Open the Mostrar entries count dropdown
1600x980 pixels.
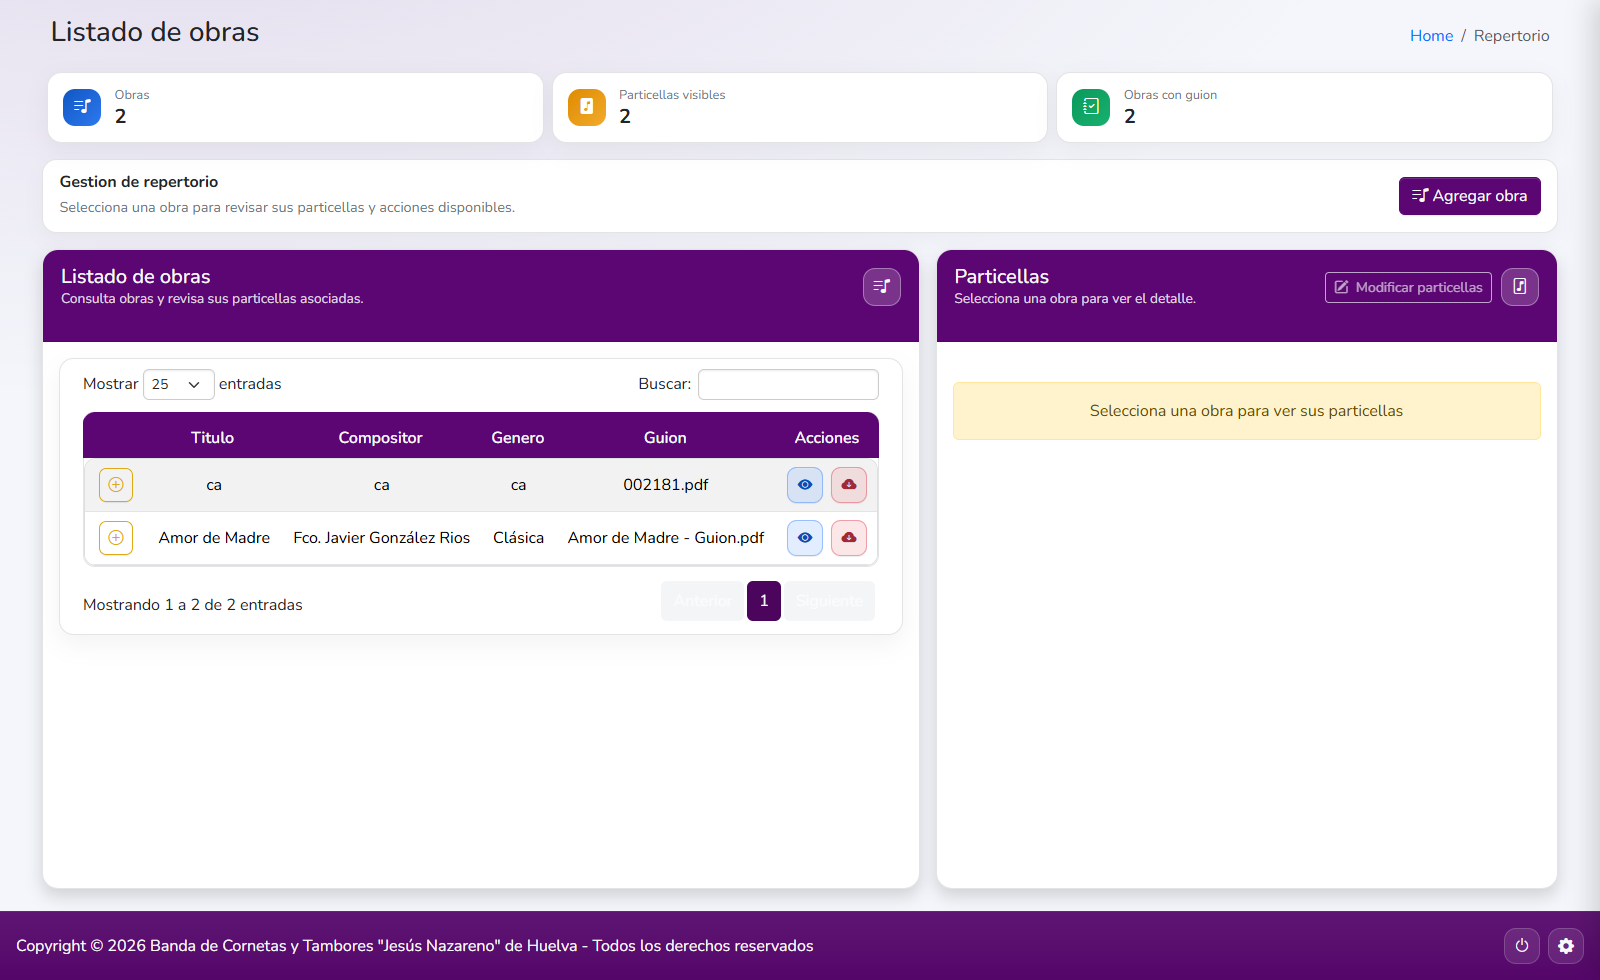pyautogui.click(x=178, y=385)
